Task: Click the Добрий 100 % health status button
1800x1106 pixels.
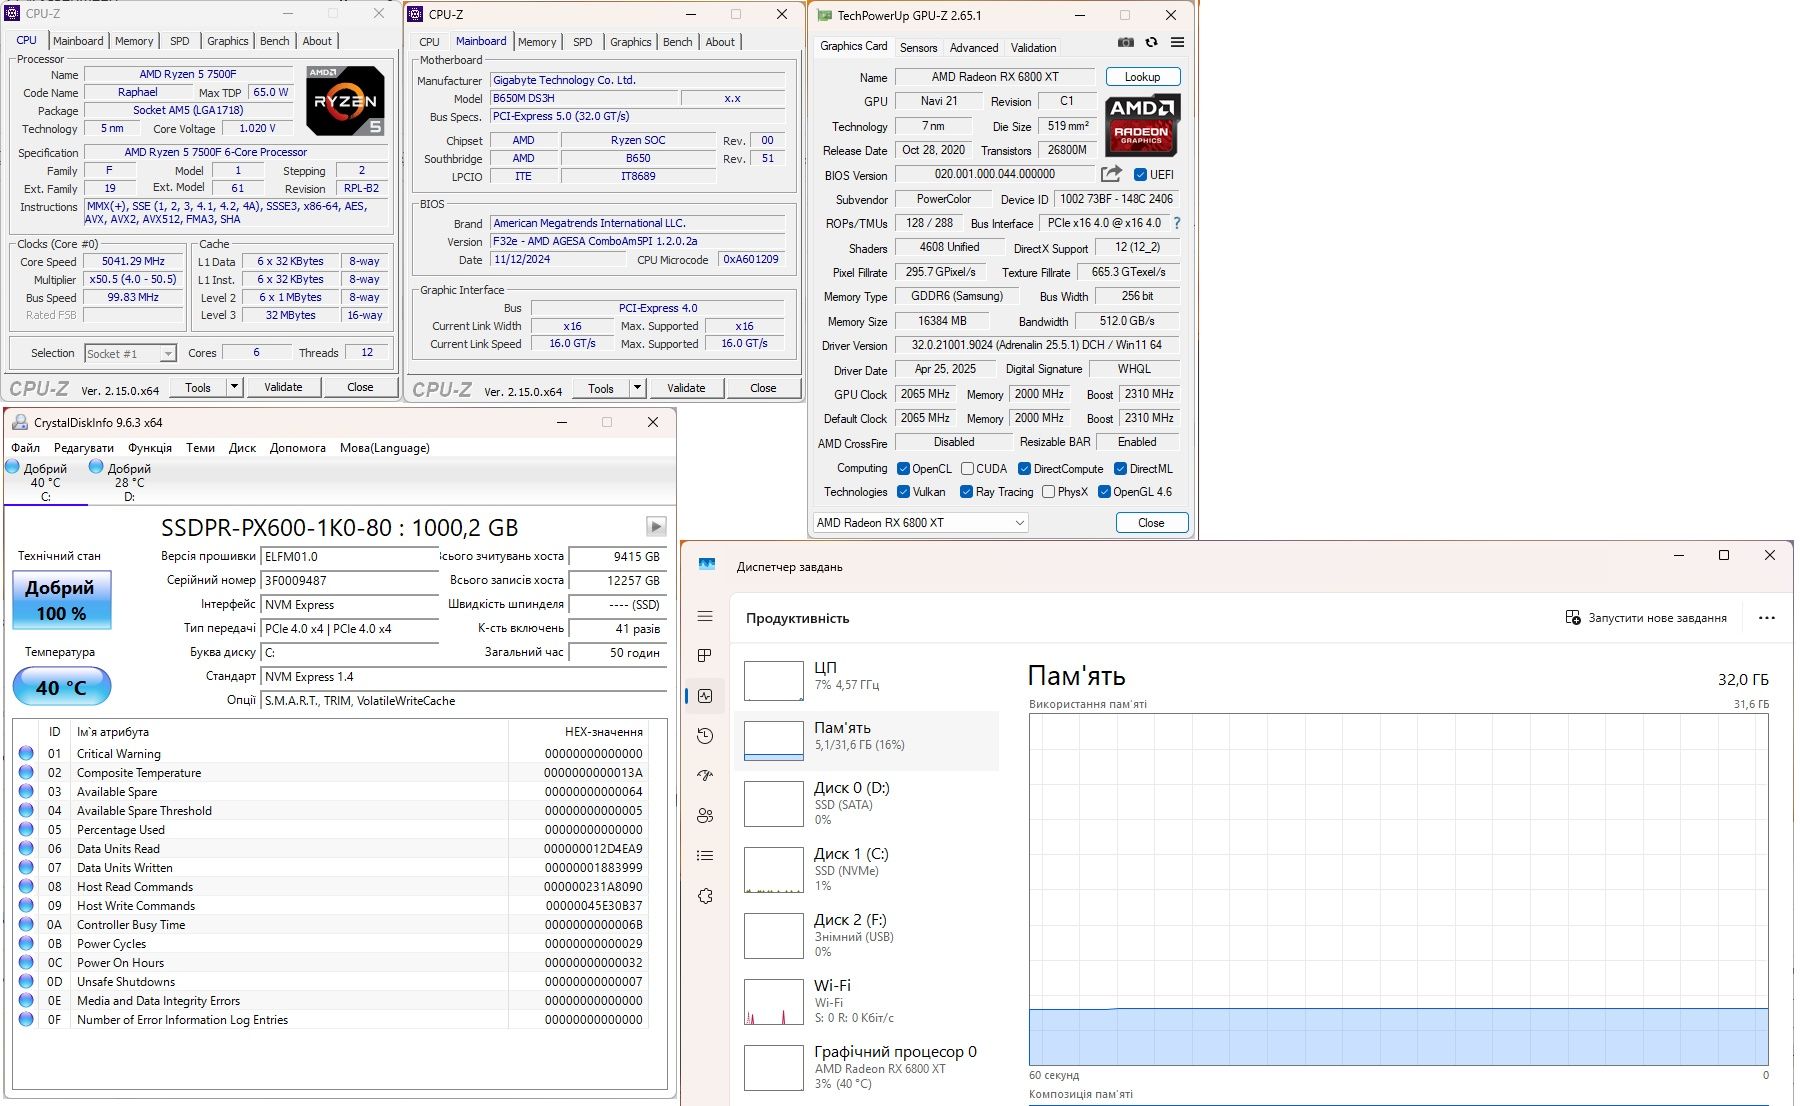Action: [61, 600]
